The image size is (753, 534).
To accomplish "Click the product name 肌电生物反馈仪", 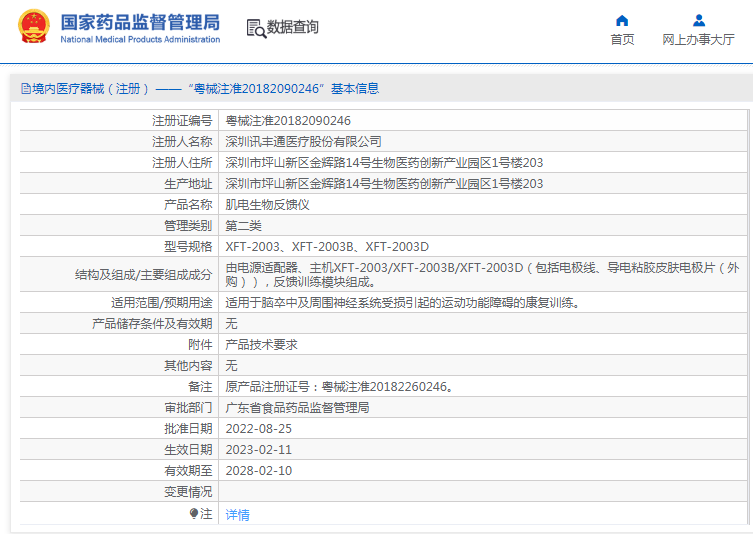I will coord(267,204).
